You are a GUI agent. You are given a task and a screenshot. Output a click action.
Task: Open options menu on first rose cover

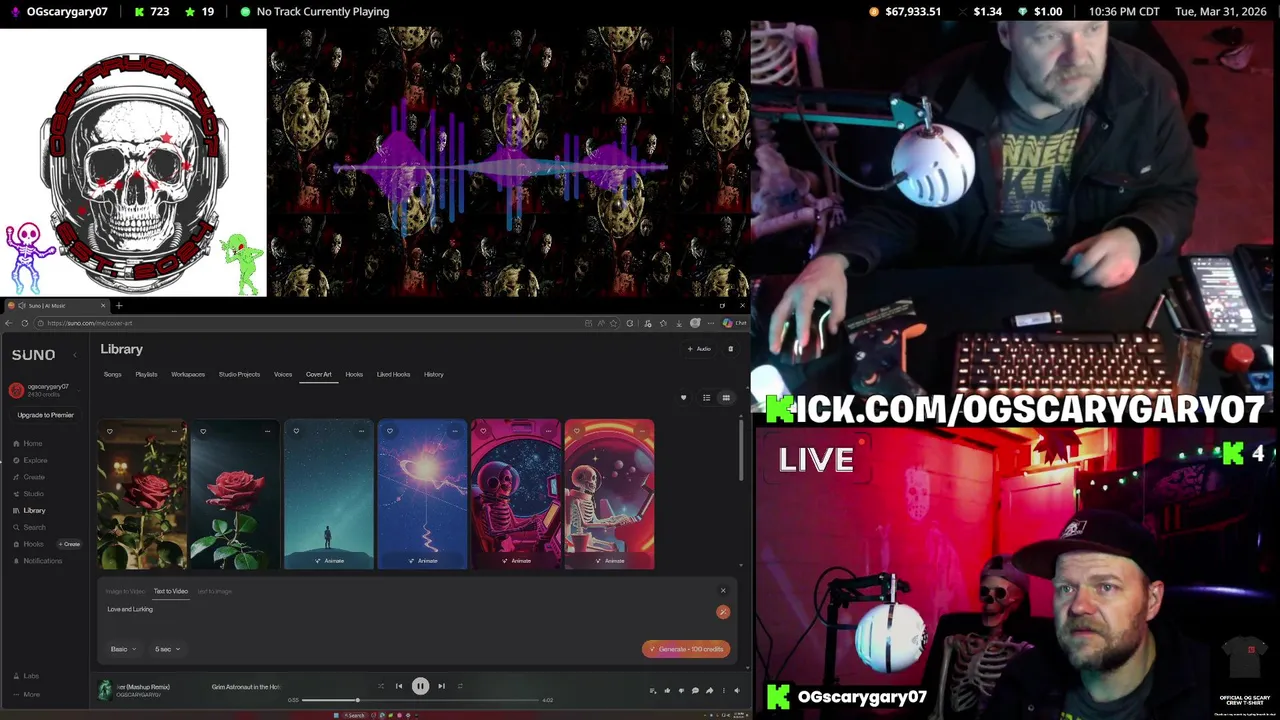174,432
